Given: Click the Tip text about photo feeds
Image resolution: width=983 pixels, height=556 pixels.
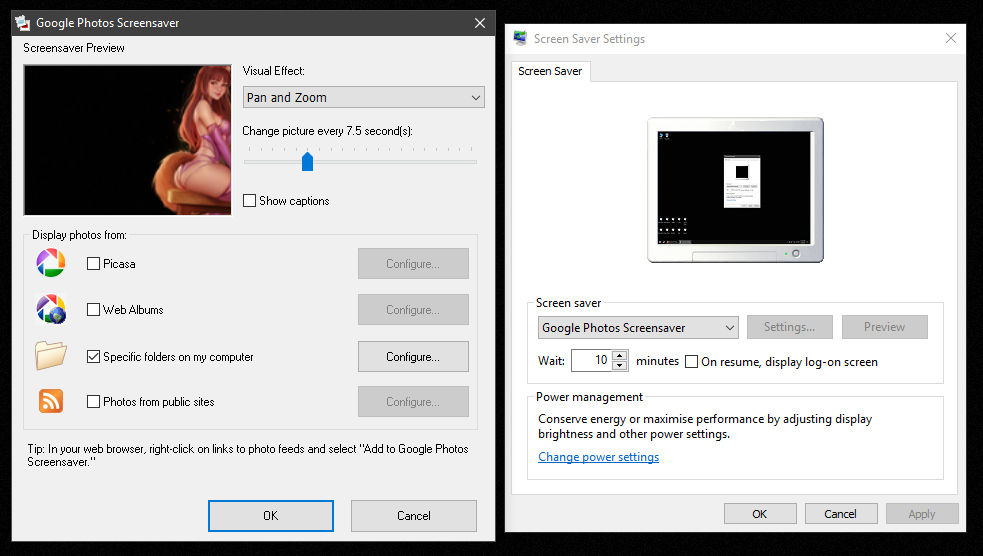Looking at the screenshot, I should pos(248,456).
